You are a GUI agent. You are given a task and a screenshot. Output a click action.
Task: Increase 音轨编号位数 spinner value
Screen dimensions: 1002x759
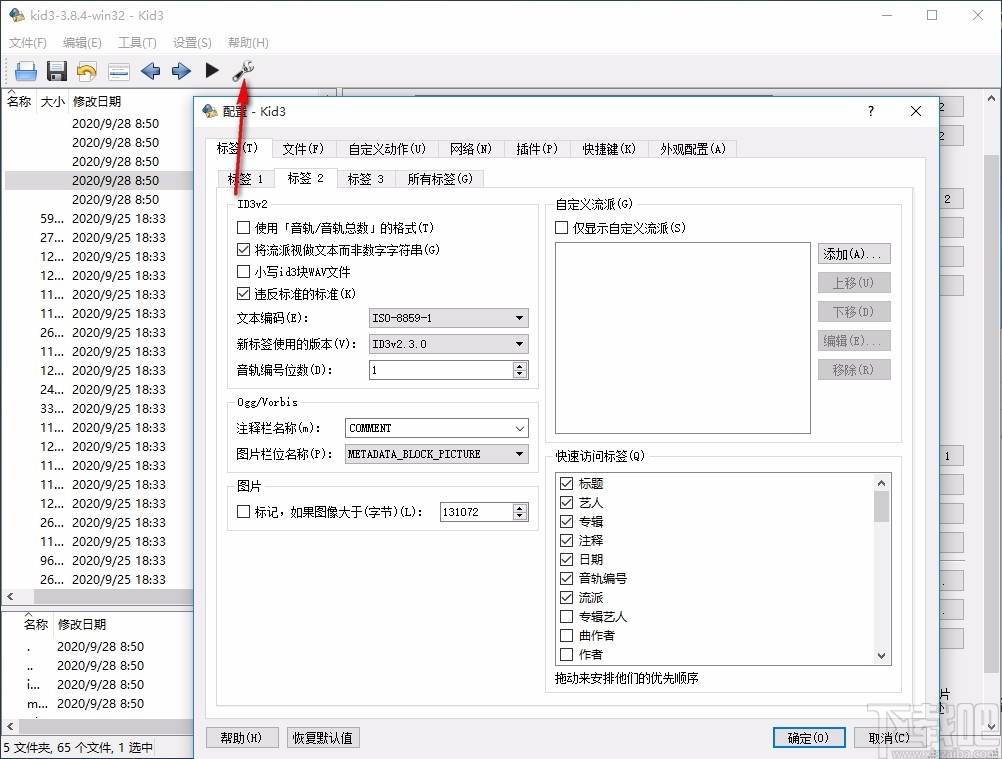pyautogui.click(x=520, y=365)
